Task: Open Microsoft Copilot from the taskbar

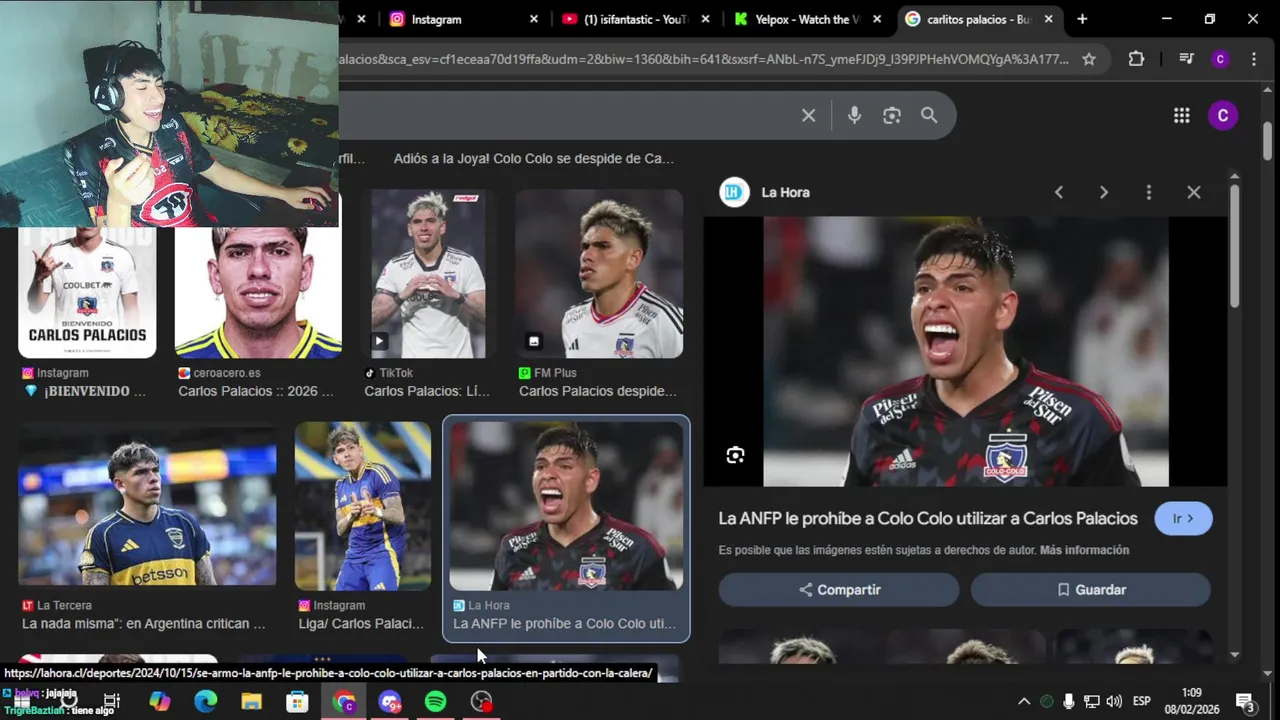Action: (x=160, y=702)
